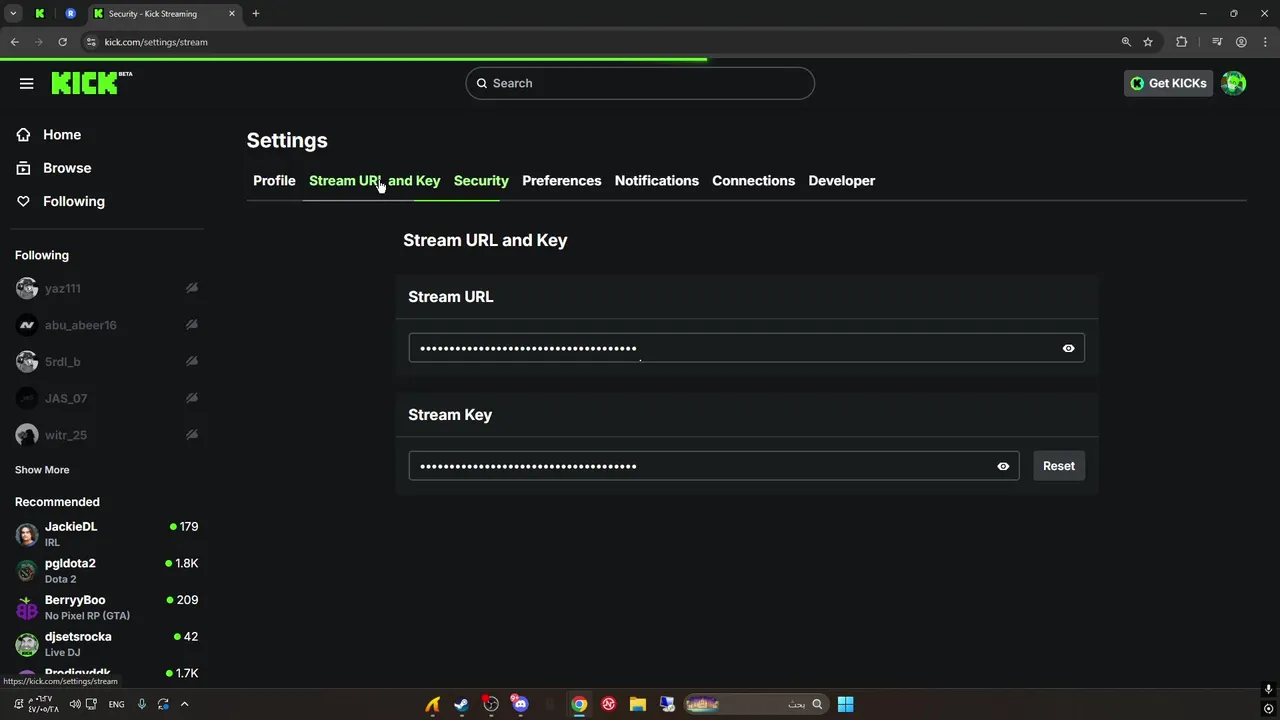Open Discord from the taskbar
The image size is (1280, 720).
pos(520,704)
